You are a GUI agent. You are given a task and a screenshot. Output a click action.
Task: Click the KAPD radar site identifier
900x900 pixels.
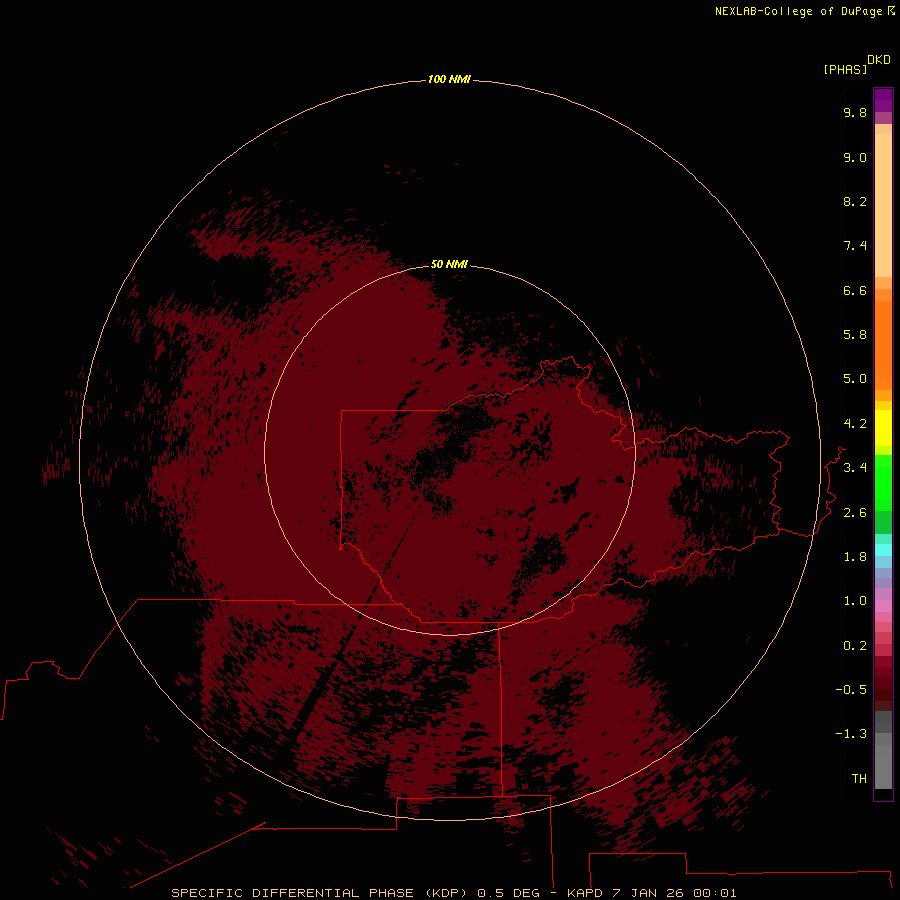point(584,893)
